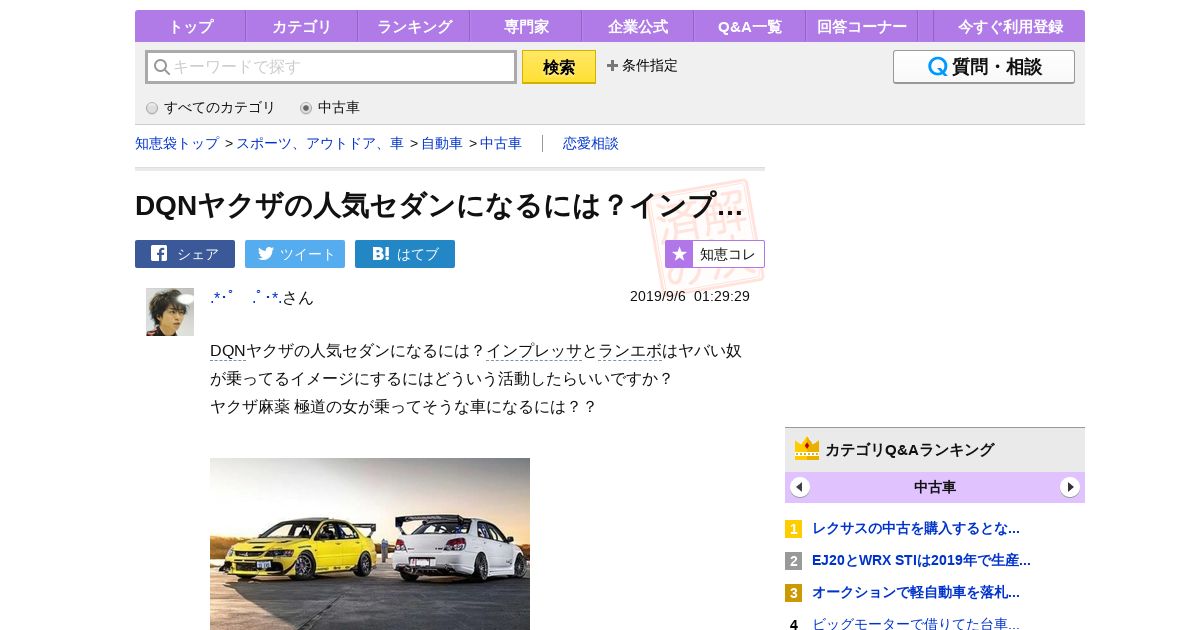
Task: Click the Twitter bird icon on ツイート
Action: coord(265,254)
